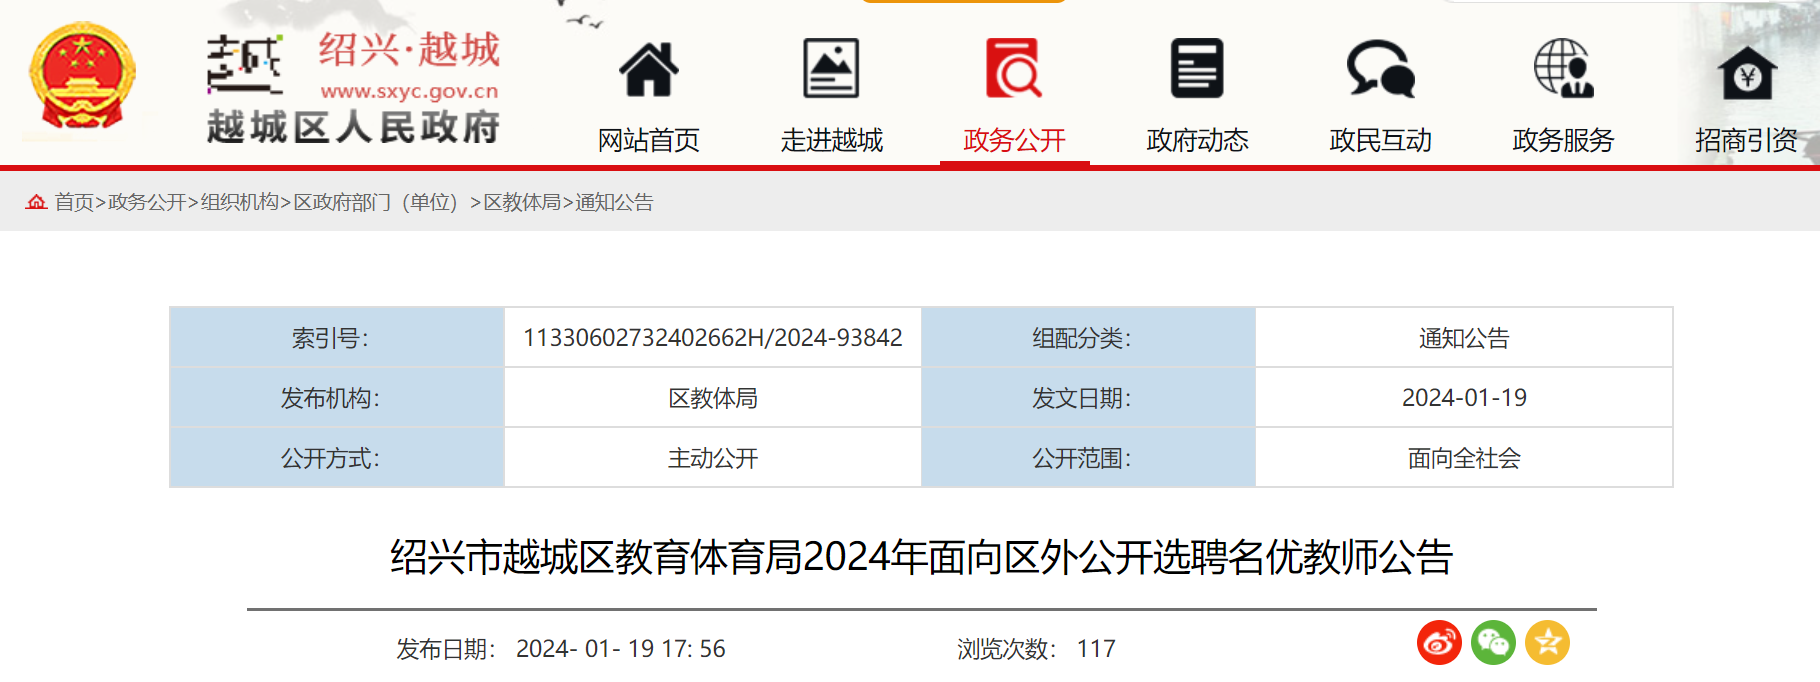Click the 公开范围 label cell
Screen dimensions: 1820x682
[x=1088, y=458]
